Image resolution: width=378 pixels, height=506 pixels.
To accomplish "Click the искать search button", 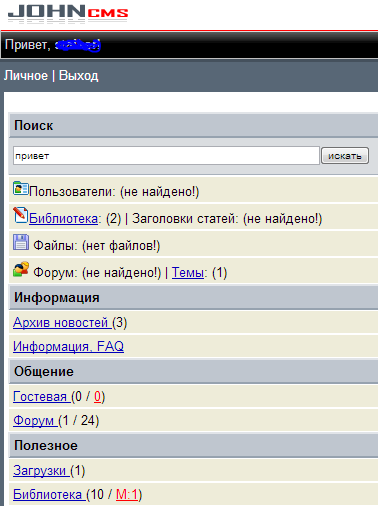I will point(345,156).
